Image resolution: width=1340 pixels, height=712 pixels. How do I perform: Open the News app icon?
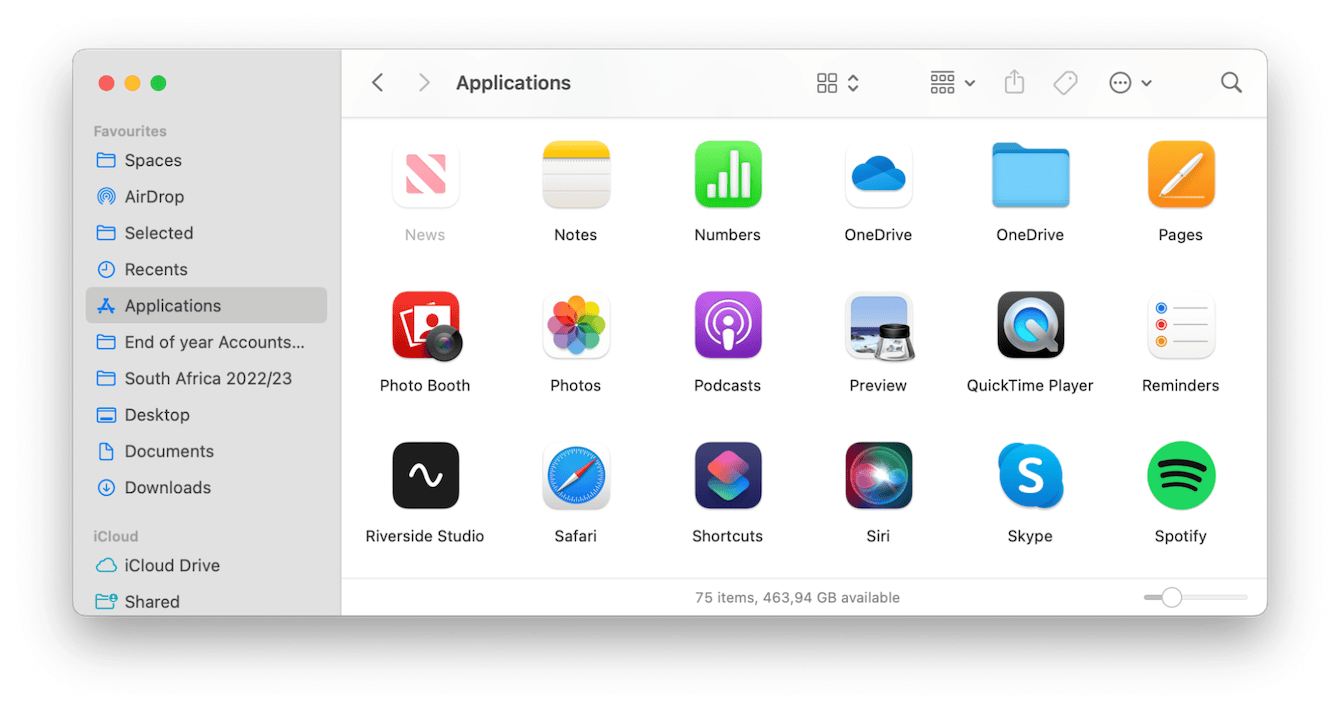tap(425, 175)
